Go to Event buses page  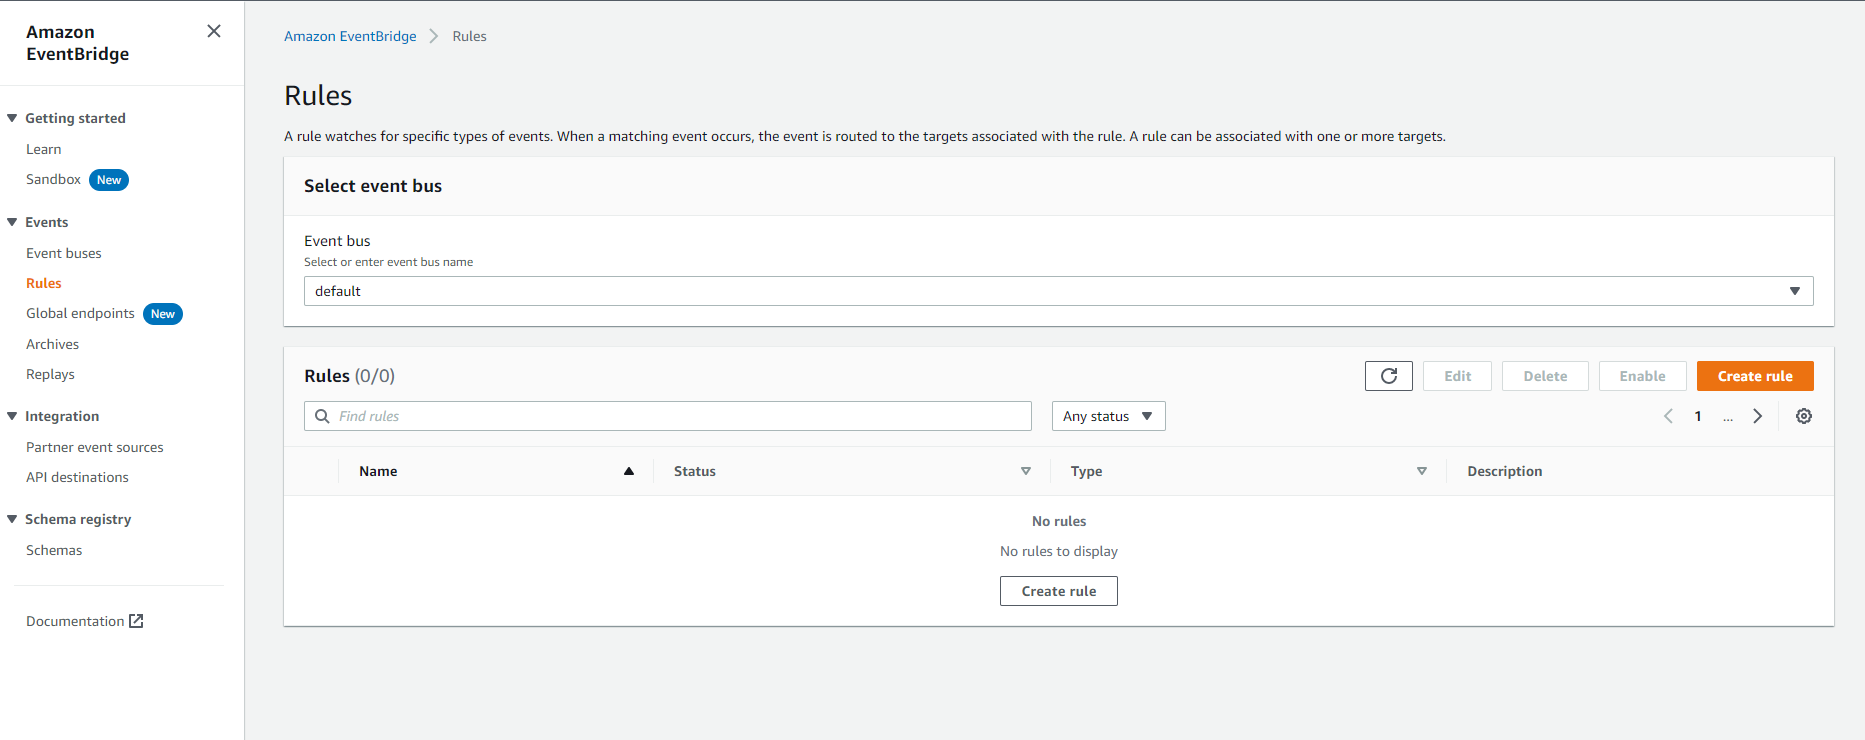(64, 253)
